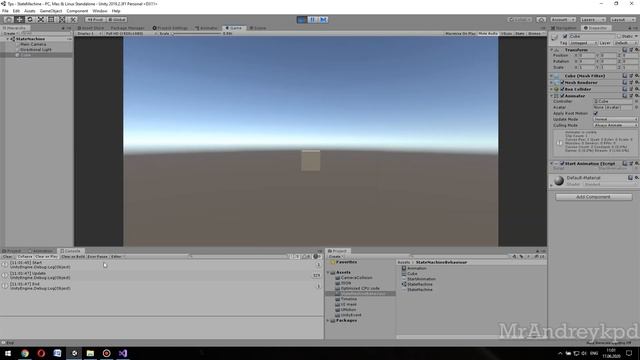Collapse the Transform component

click(551, 50)
